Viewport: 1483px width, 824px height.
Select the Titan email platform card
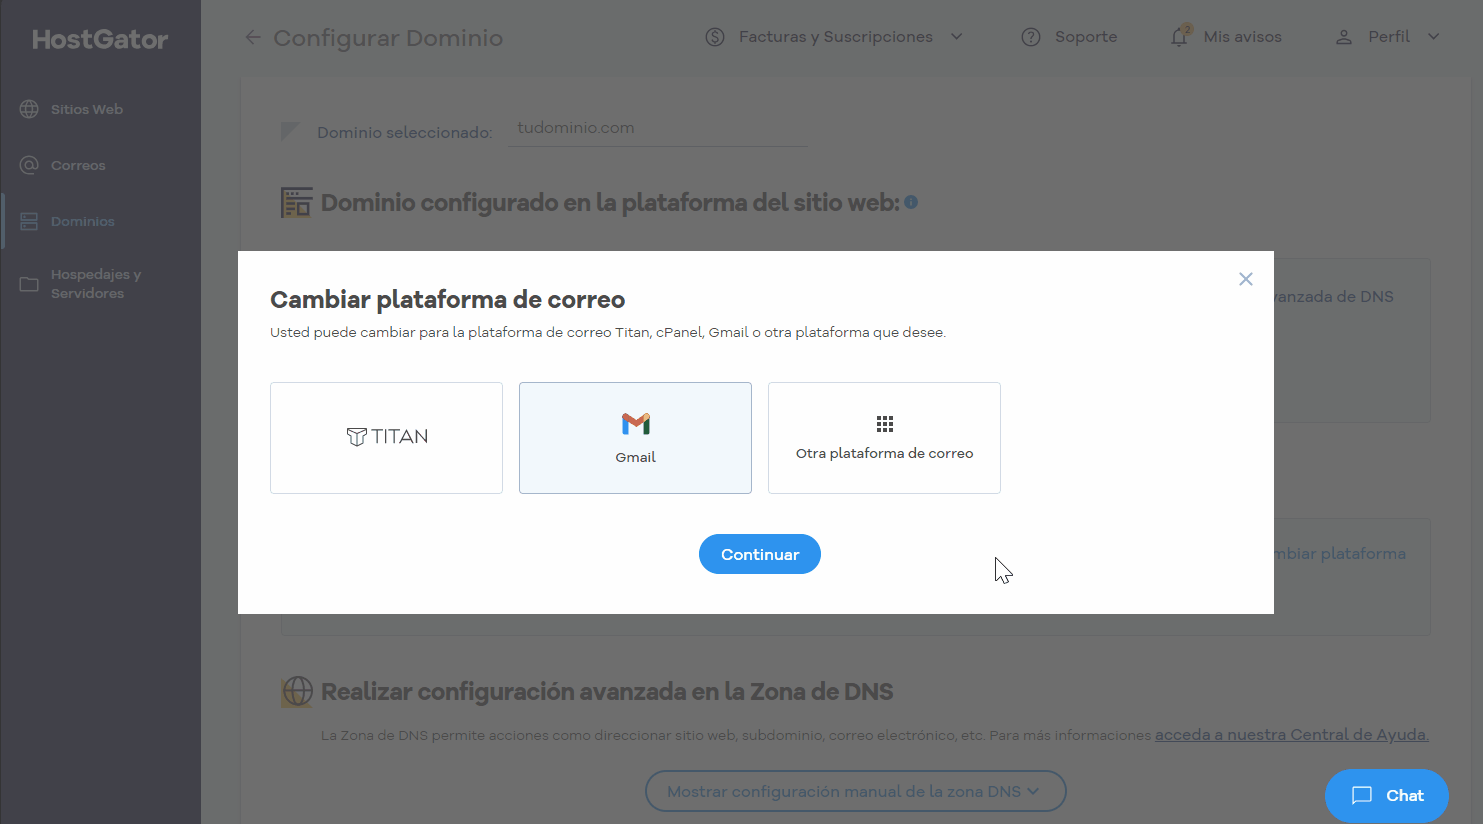point(386,438)
